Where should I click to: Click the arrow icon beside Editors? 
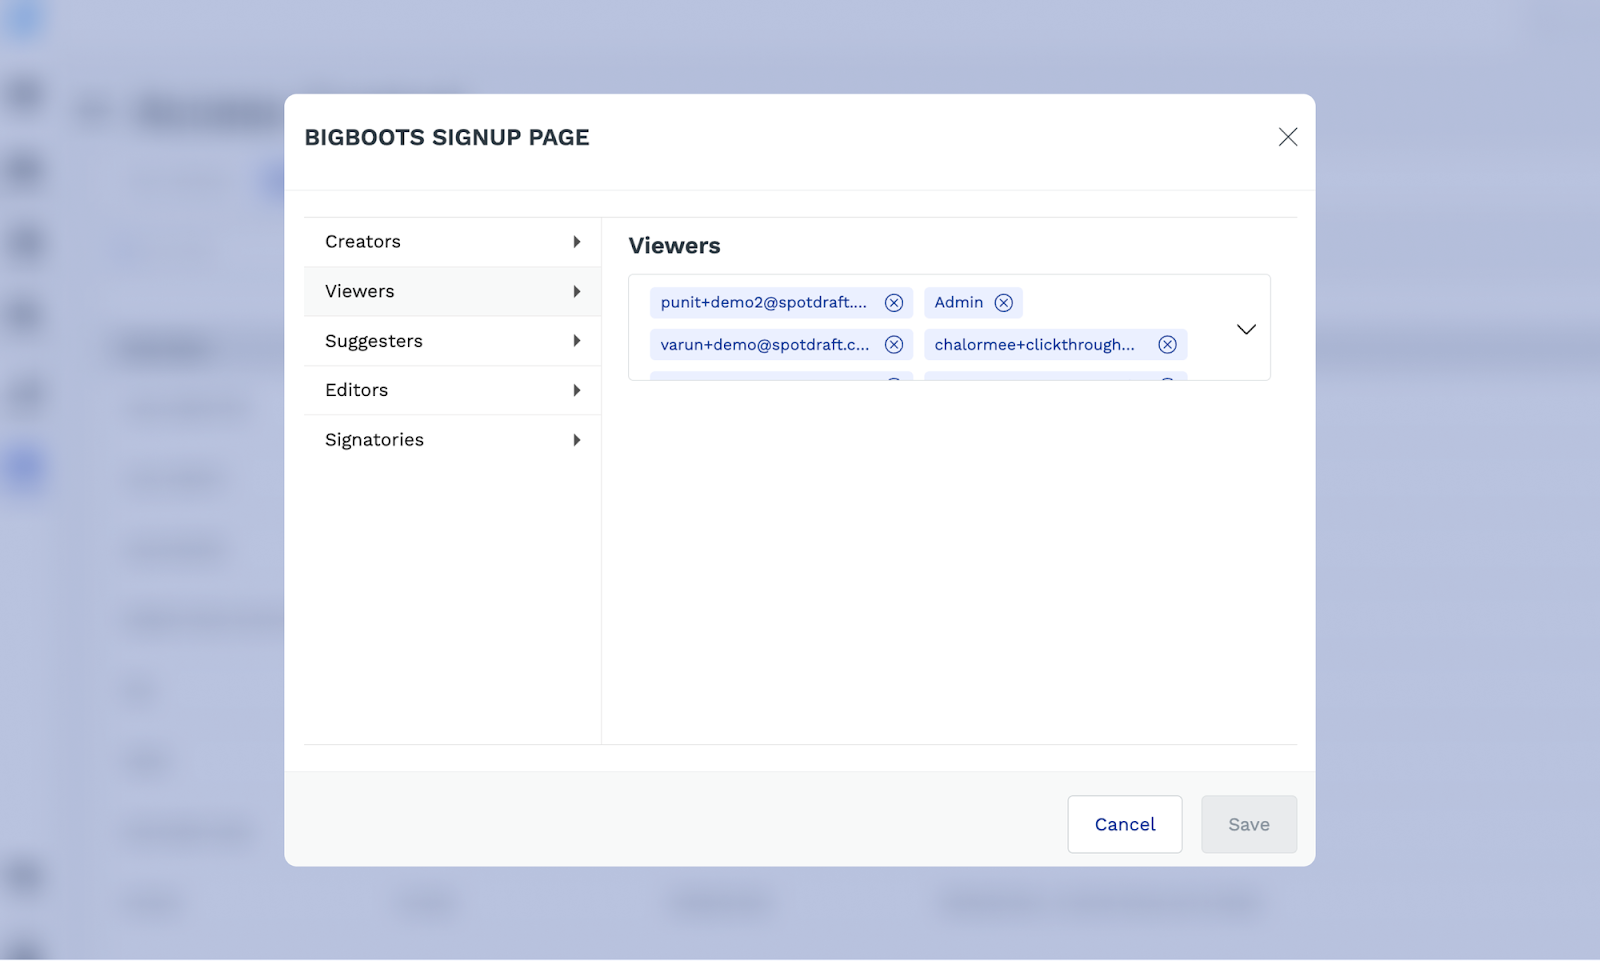tap(577, 391)
